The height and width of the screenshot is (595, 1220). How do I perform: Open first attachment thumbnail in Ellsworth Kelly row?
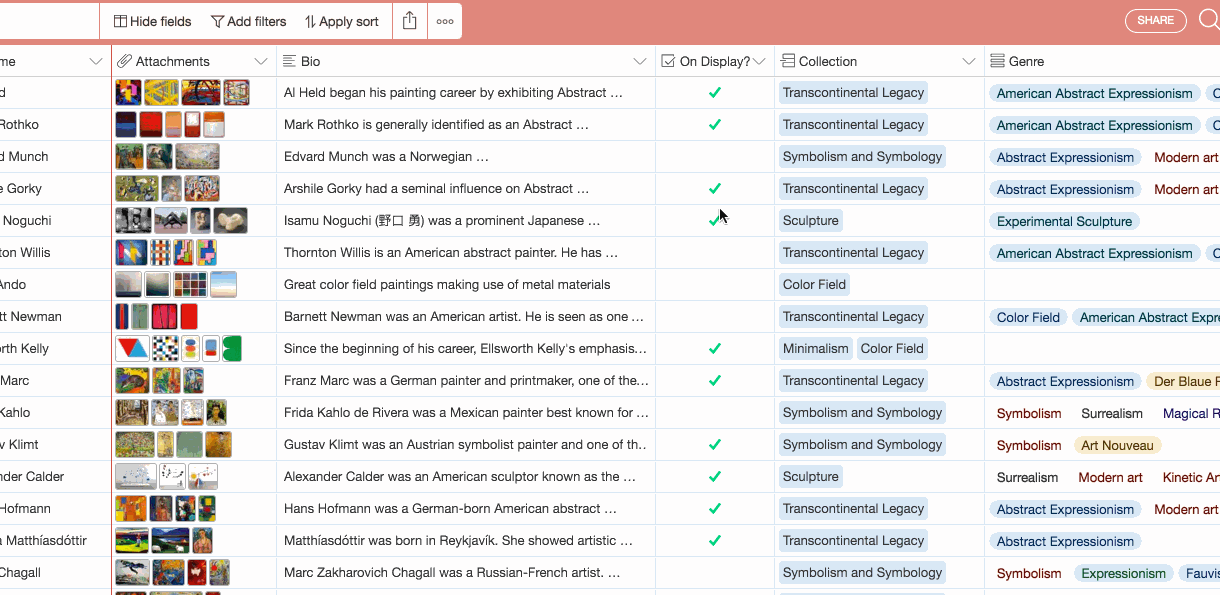[x=132, y=349]
